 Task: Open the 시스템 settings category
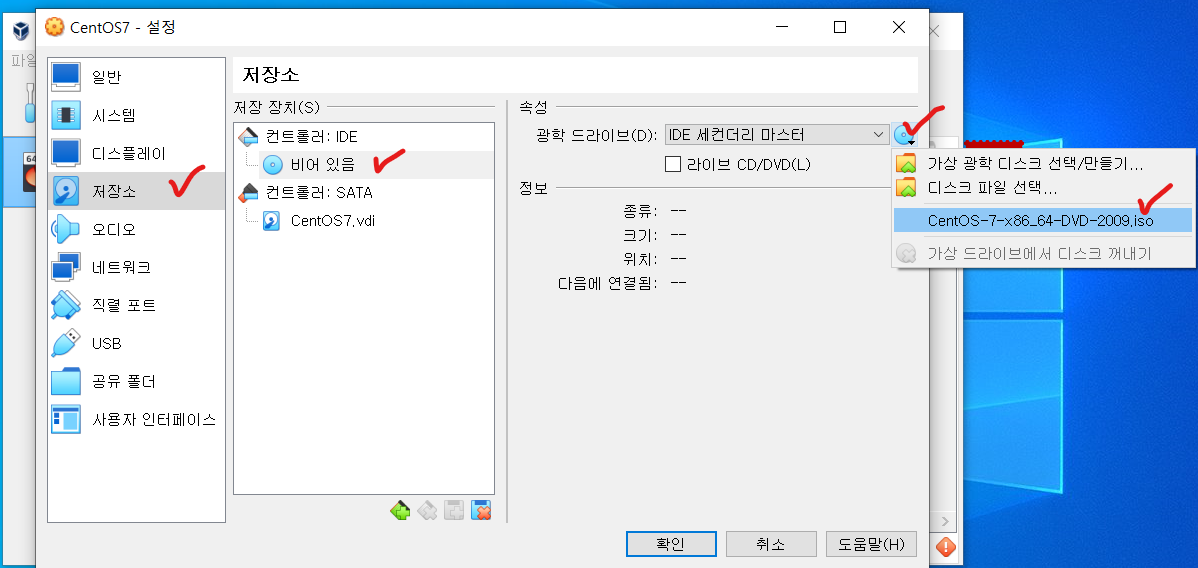(x=136, y=115)
